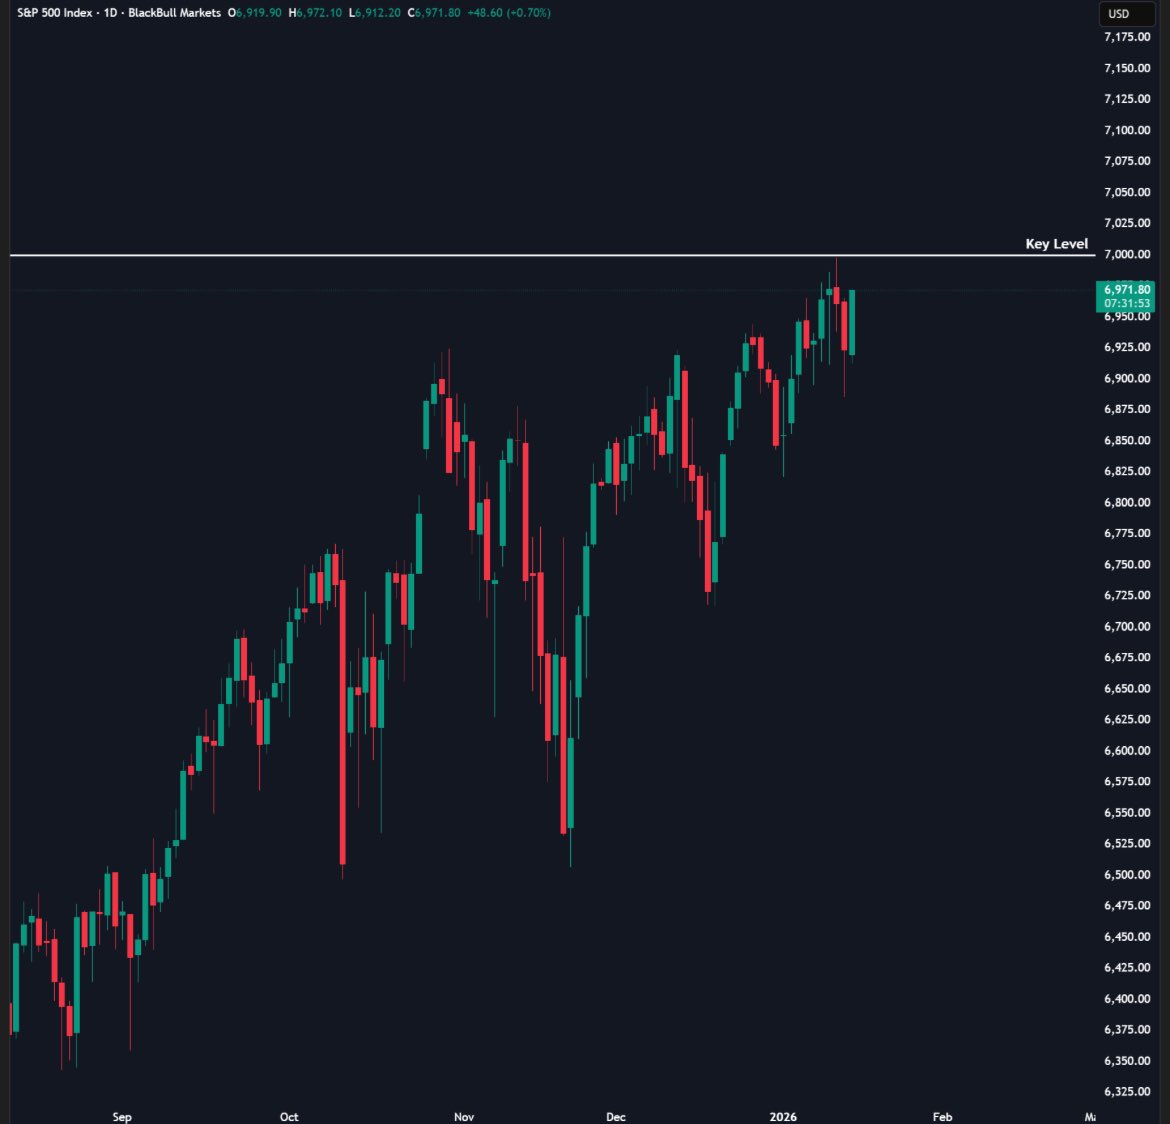Click the 6,950.00 price axis label
The image size is (1170, 1124).
tap(1127, 316)
